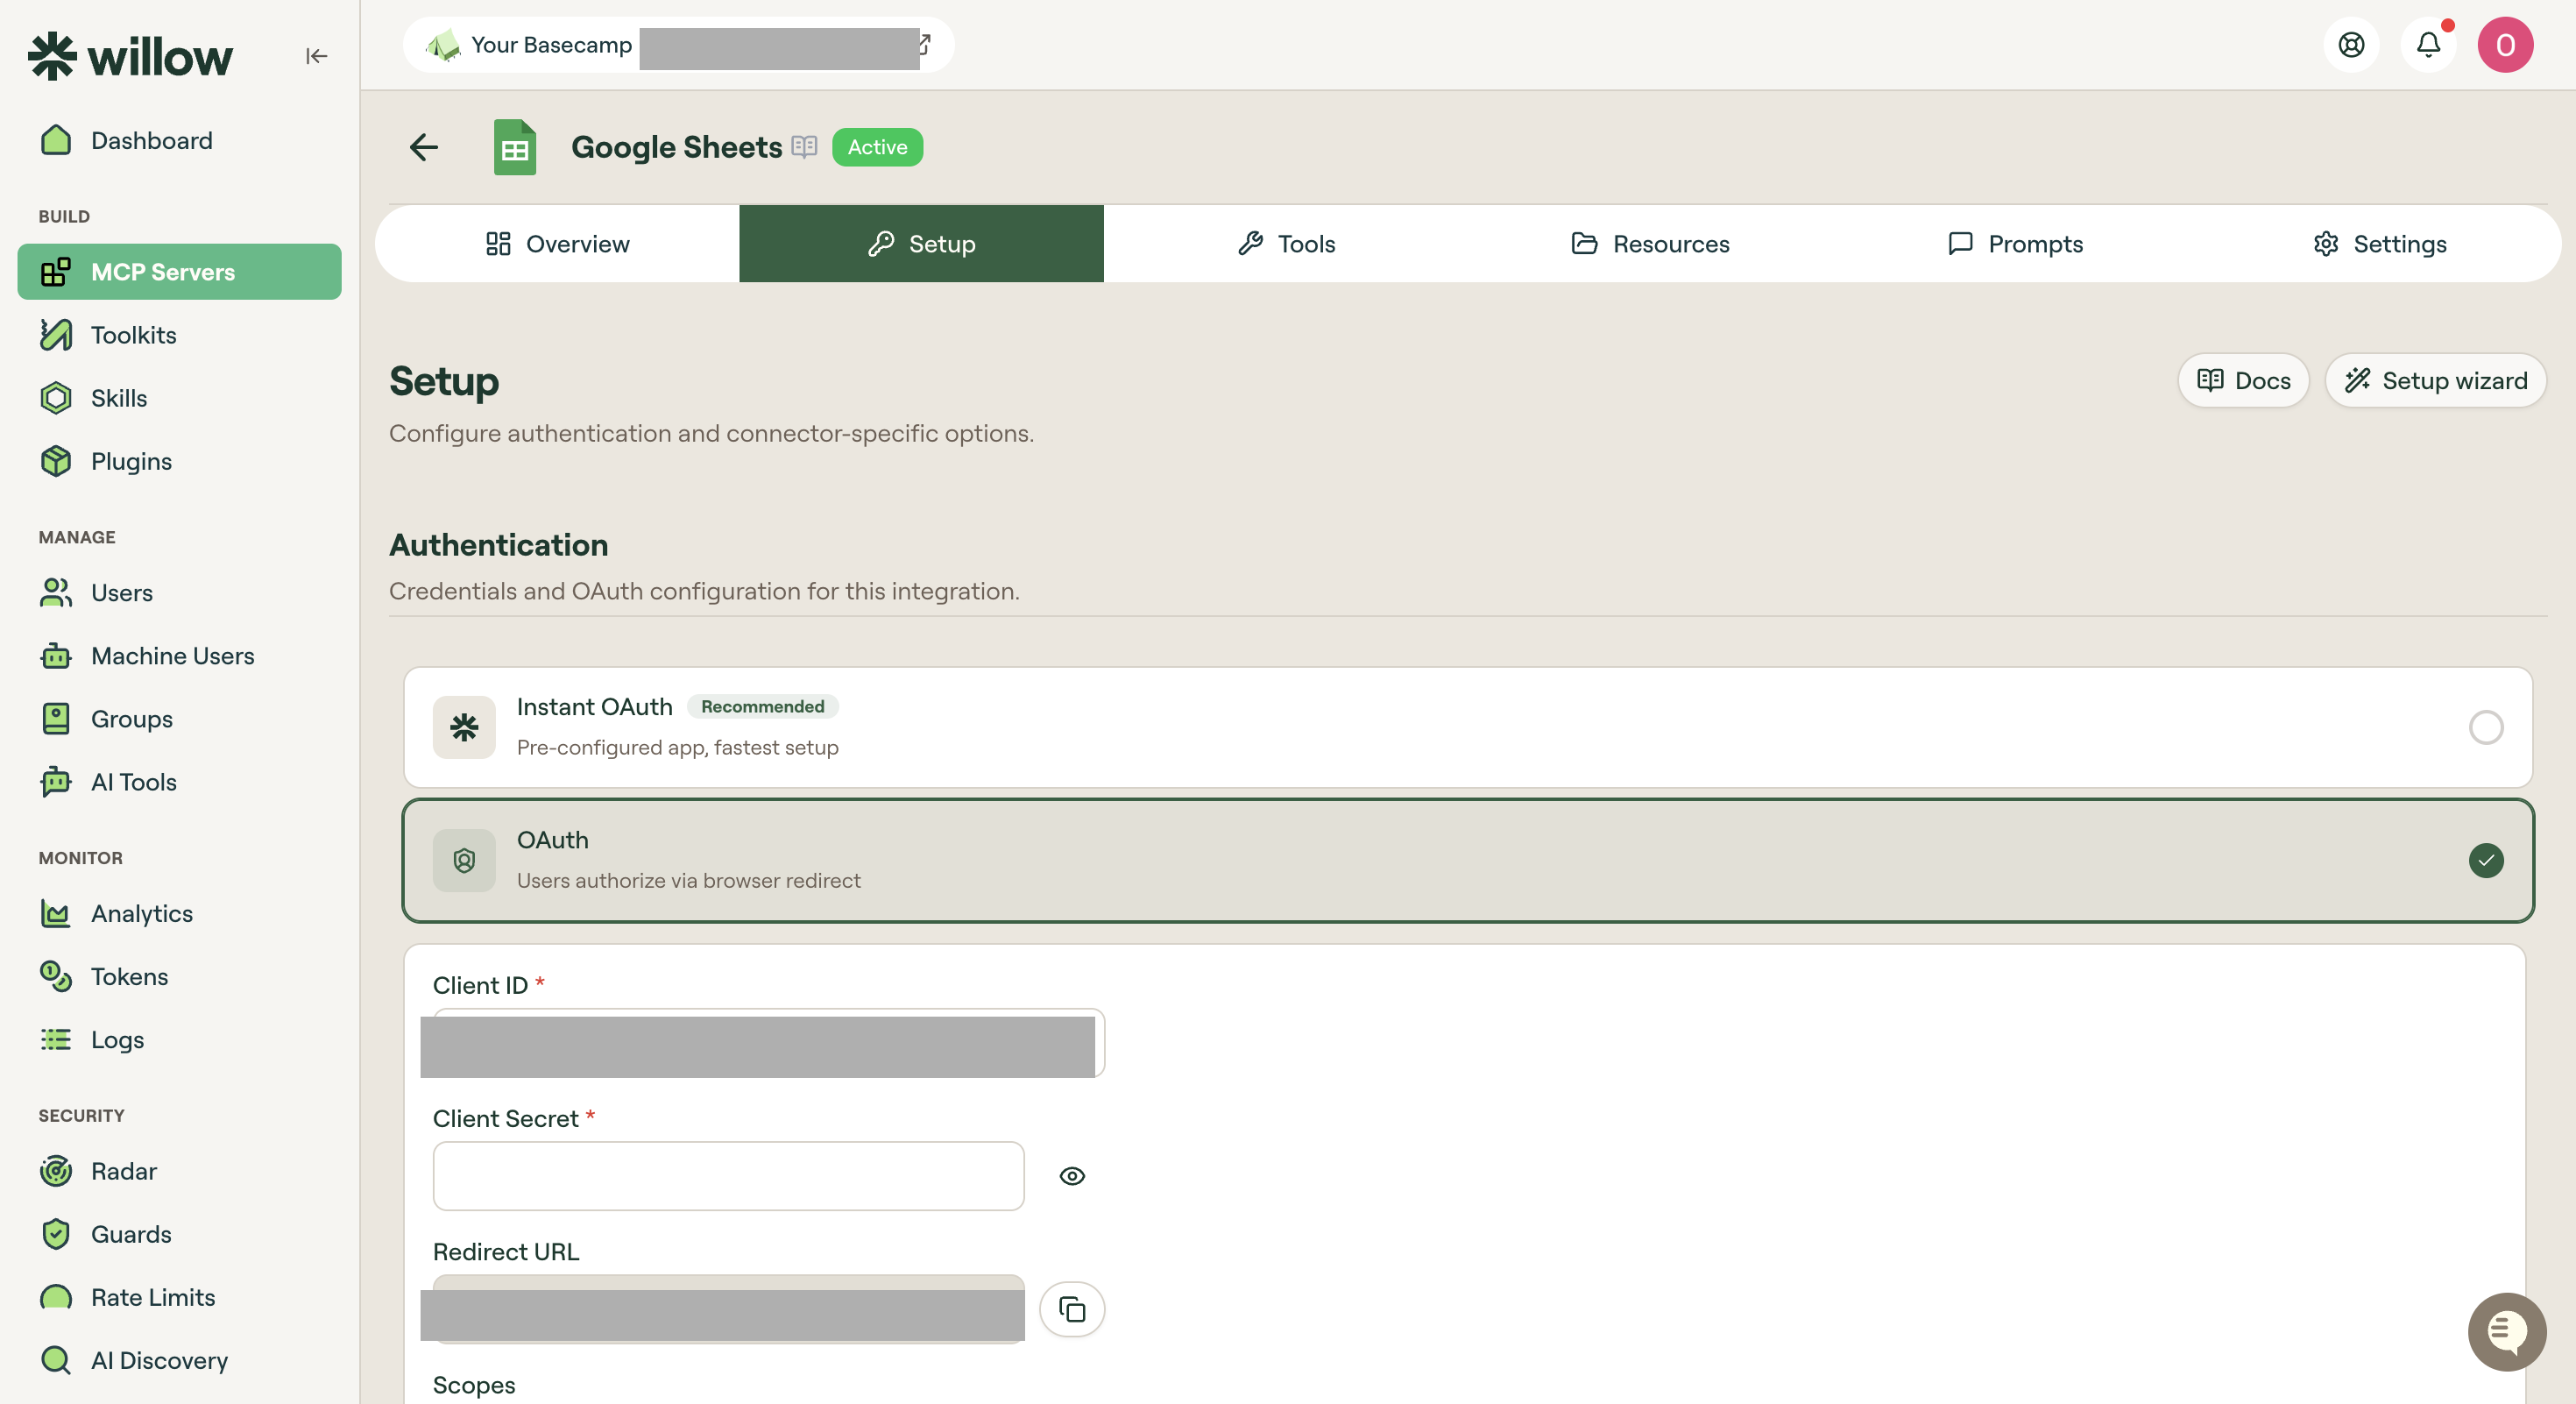Click the Client ID input field
Screen dimensions: 2576x1404
(768, 1043)
